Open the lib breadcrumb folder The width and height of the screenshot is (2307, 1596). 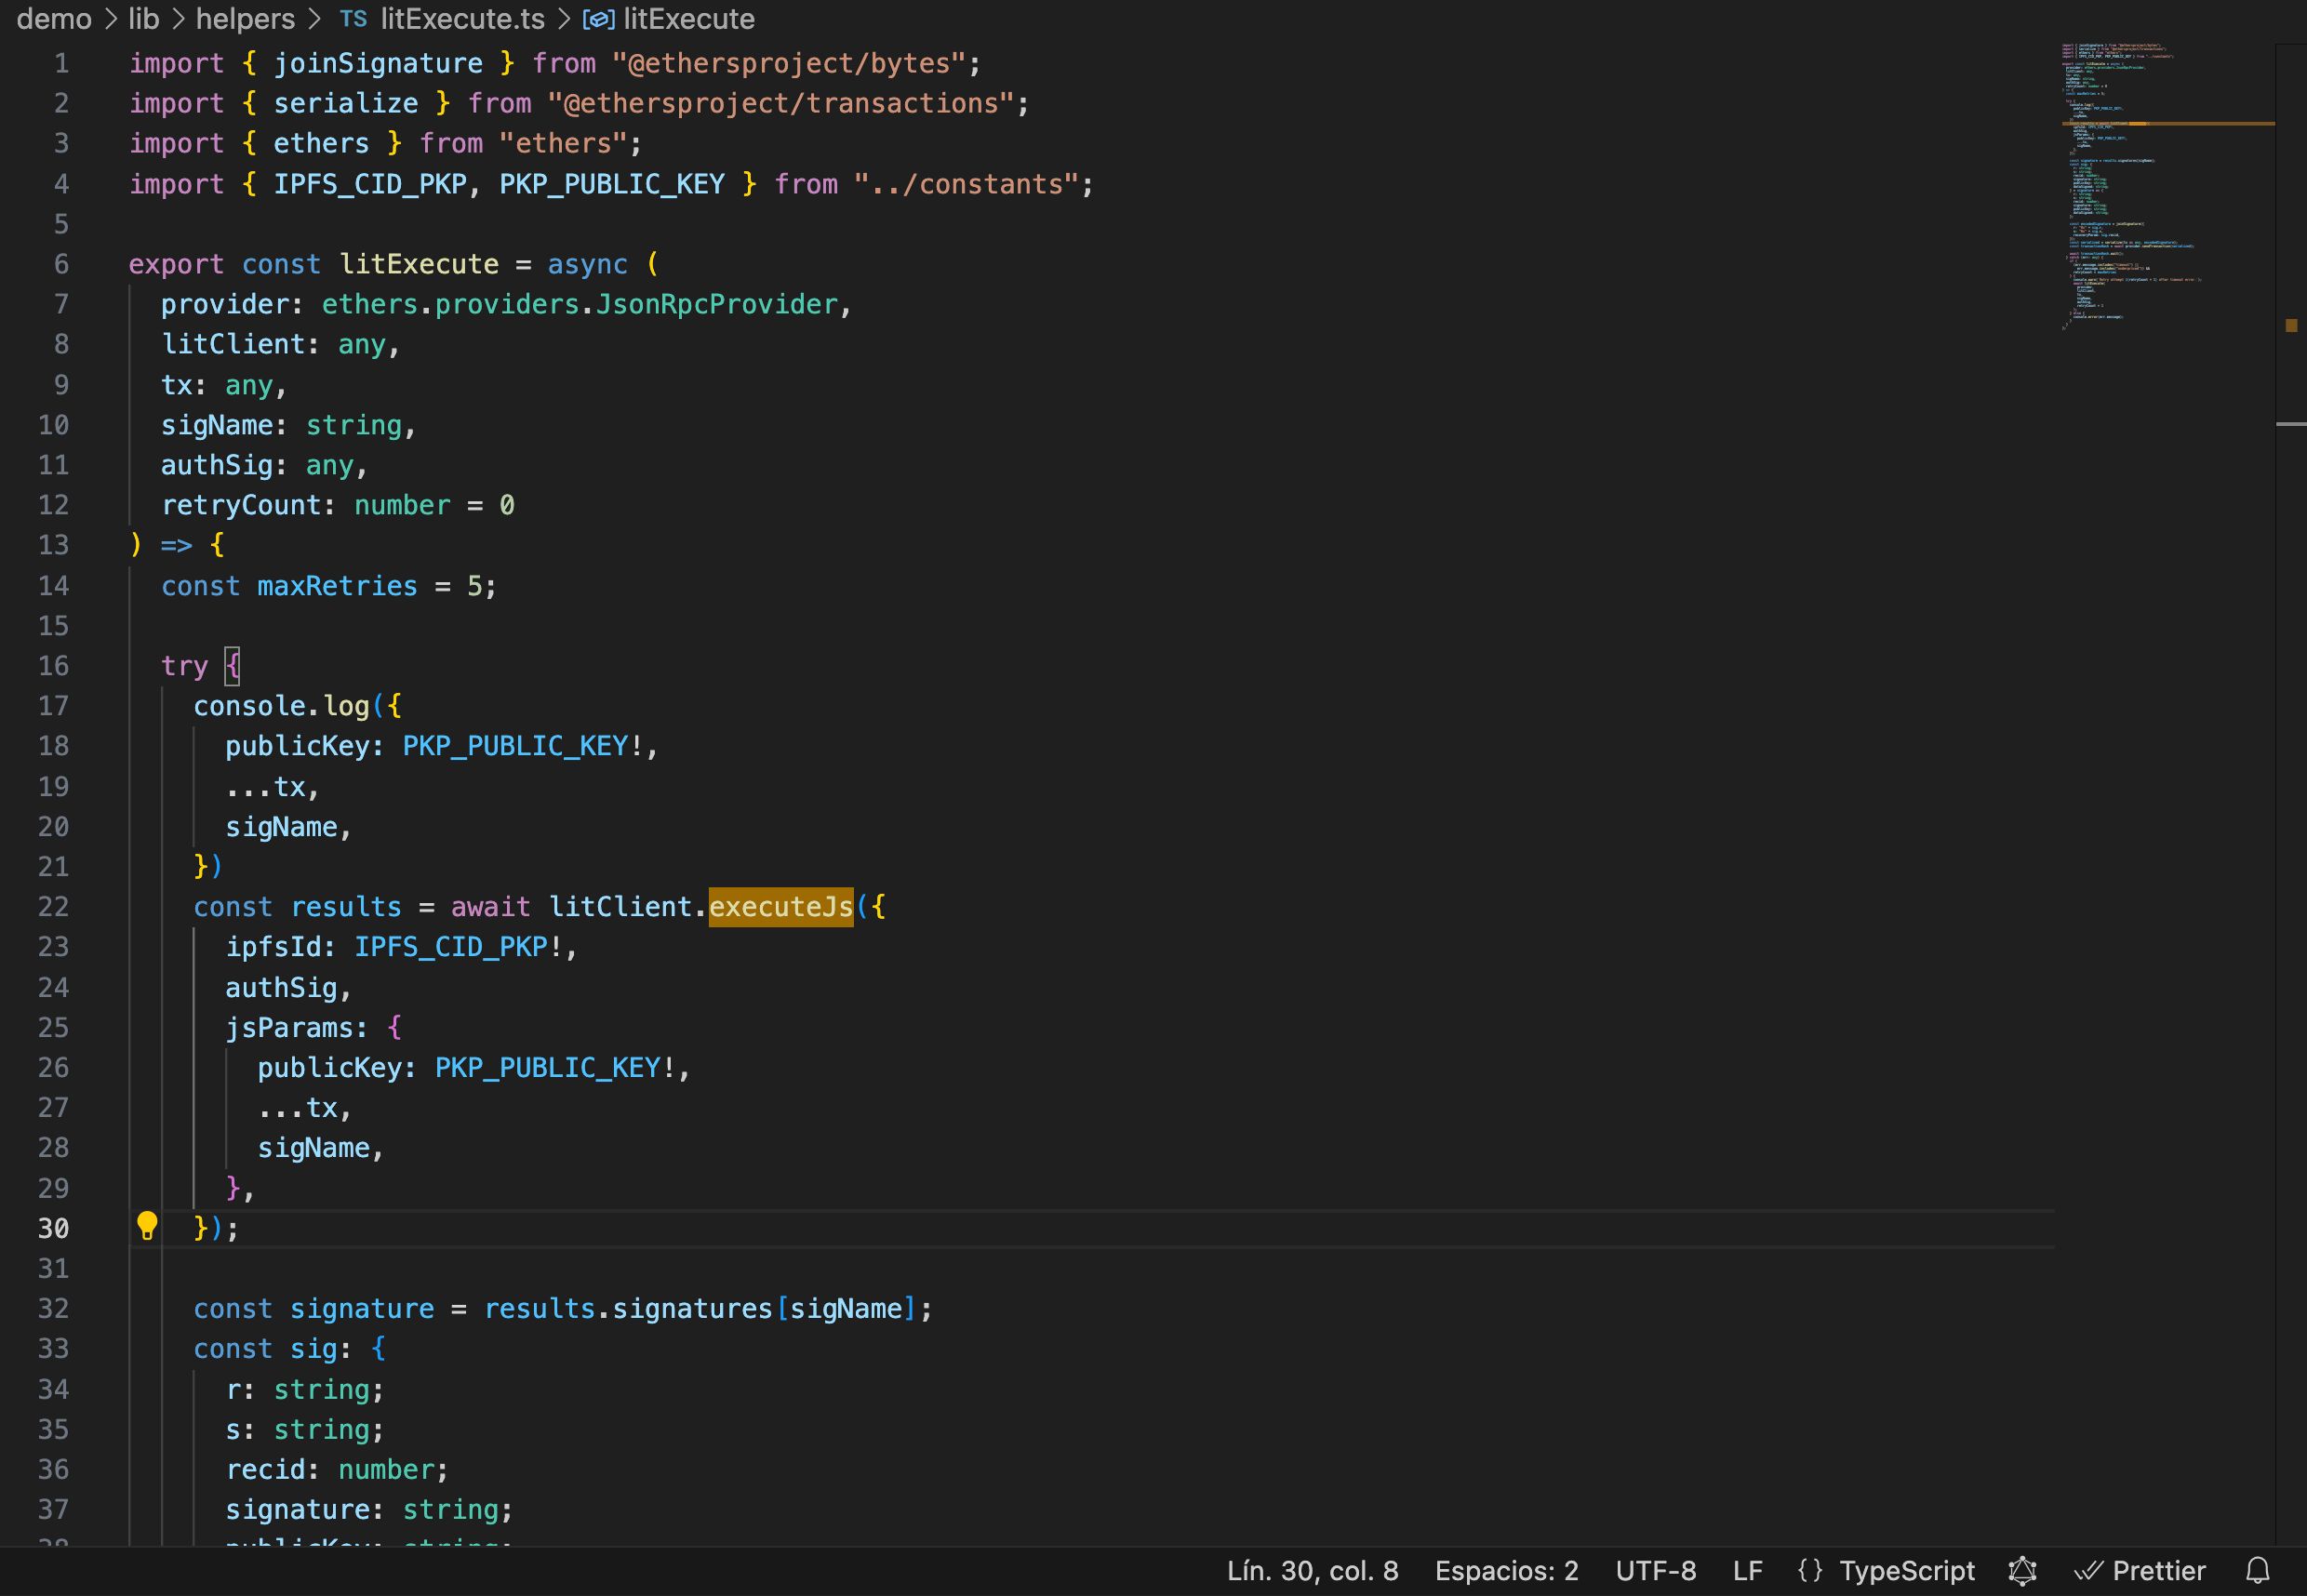144,19
